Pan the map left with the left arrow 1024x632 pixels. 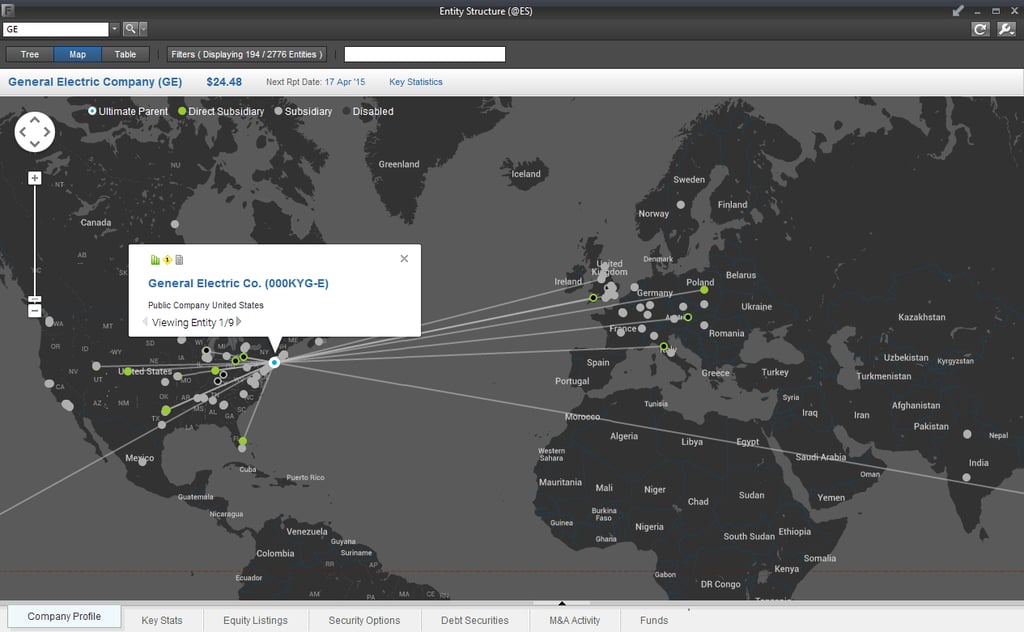(23, 132)
